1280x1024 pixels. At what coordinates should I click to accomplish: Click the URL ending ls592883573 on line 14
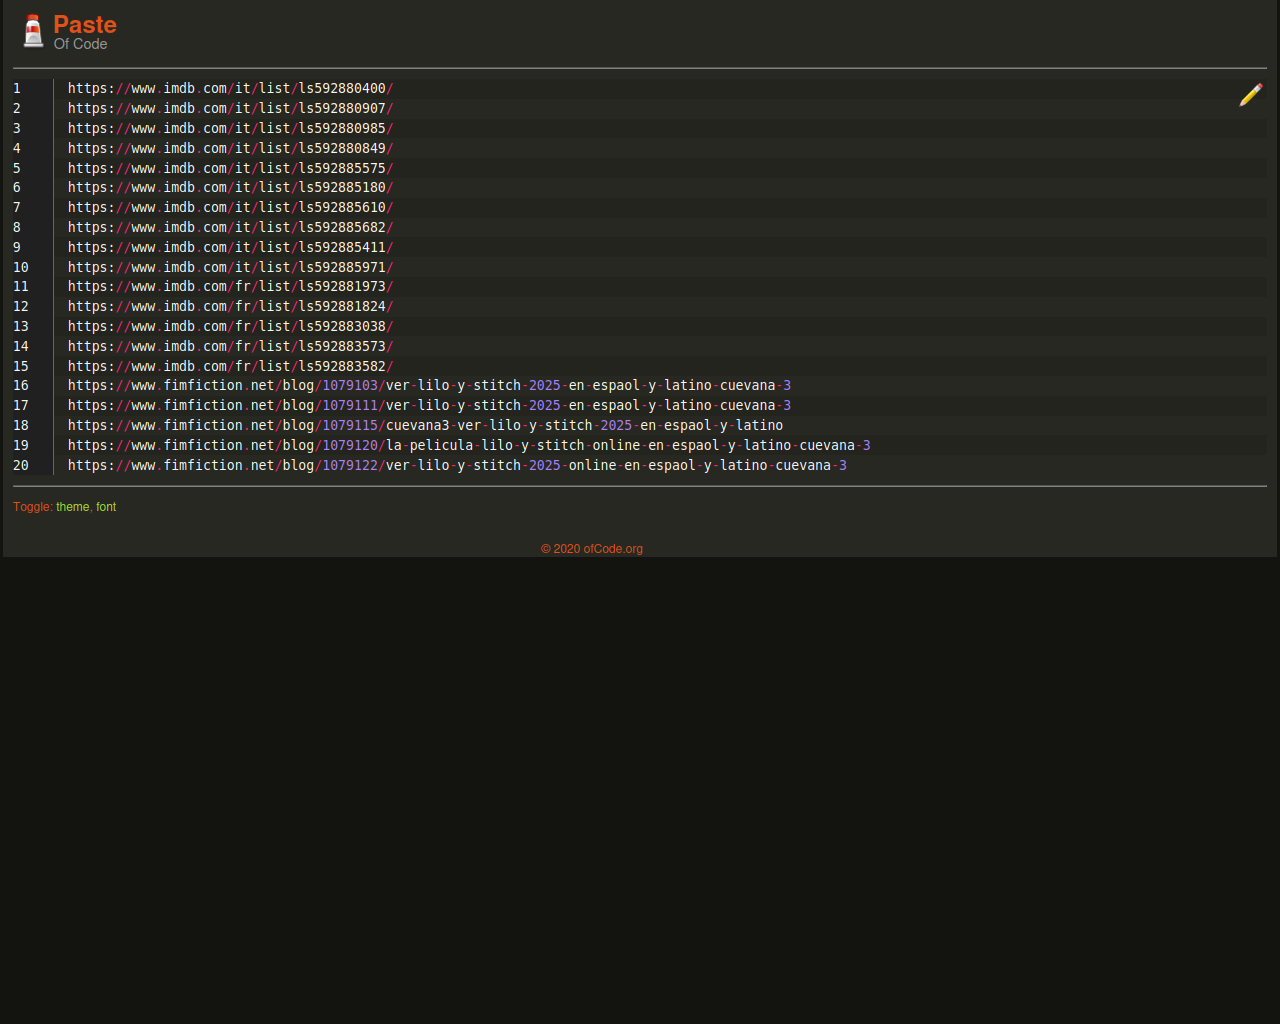click(231, 346)
